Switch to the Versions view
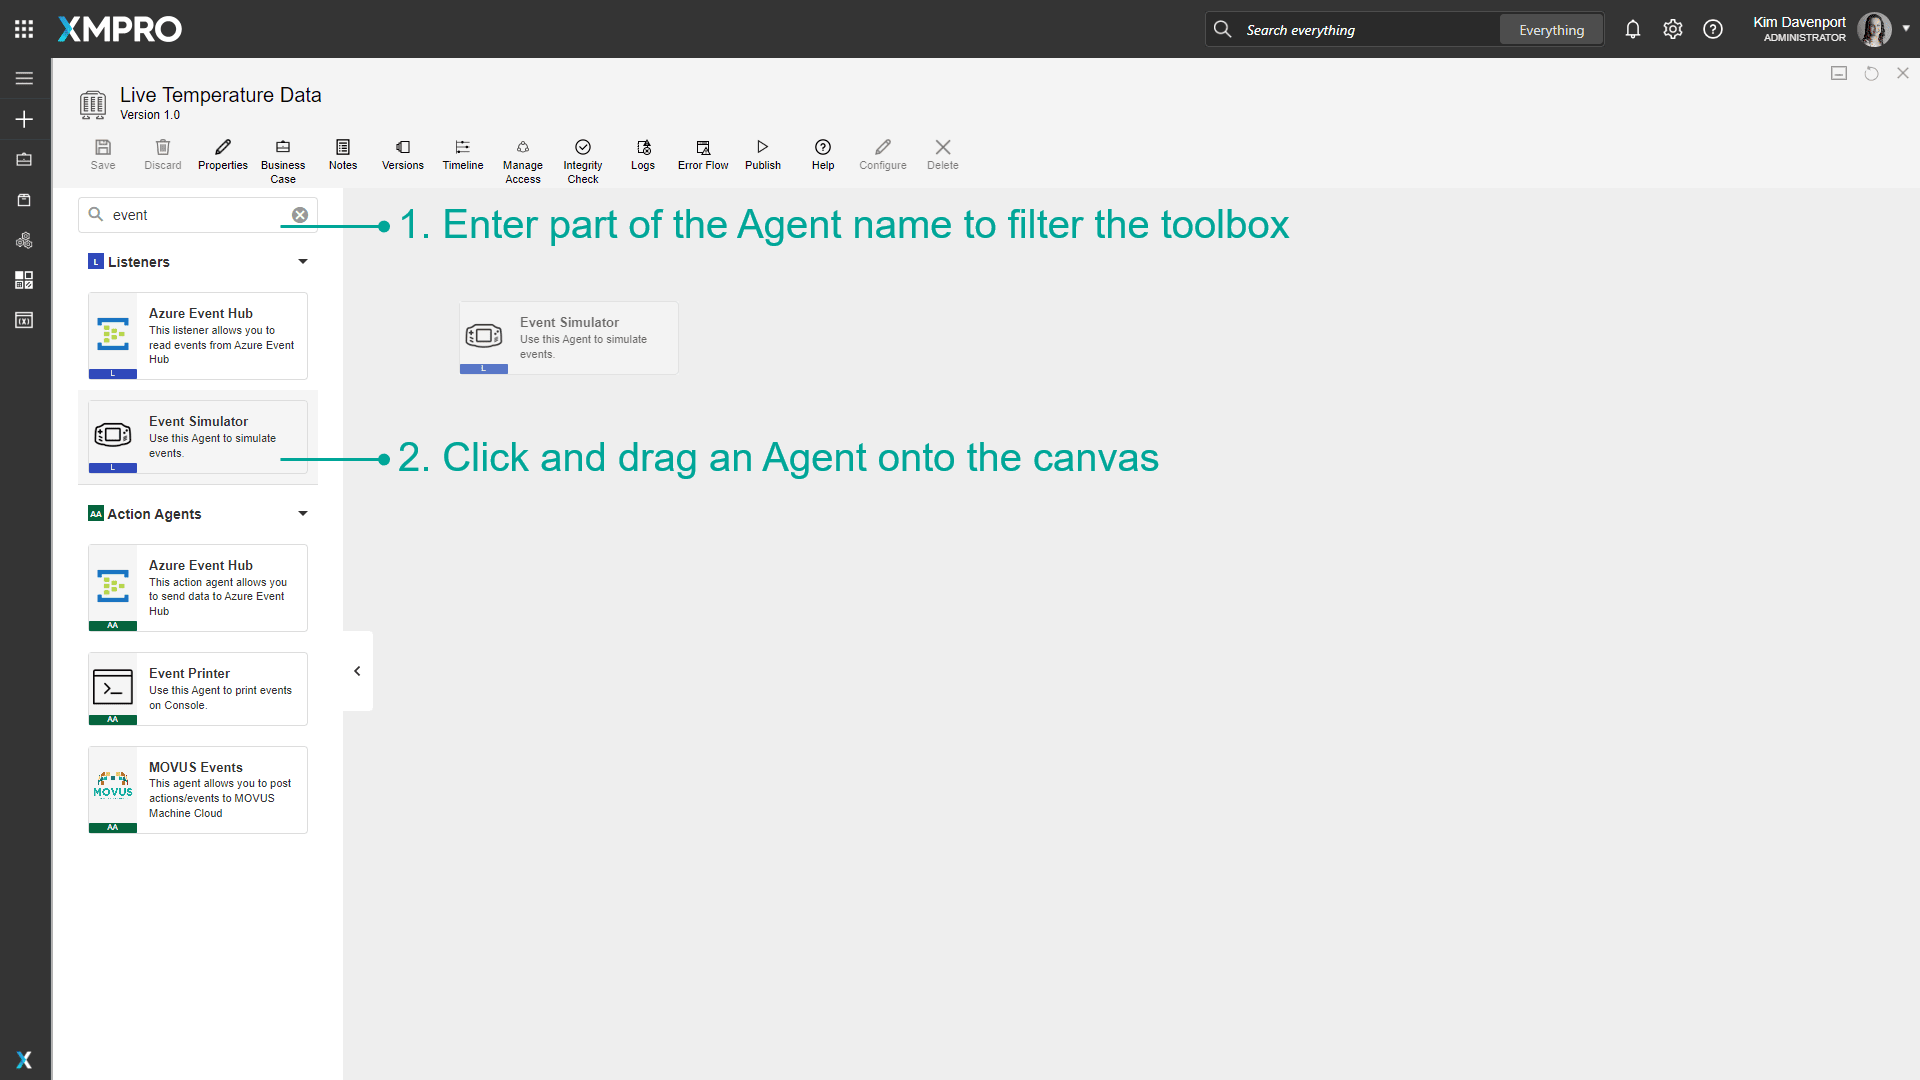1920x1080 pixels. tap(402, 153)
